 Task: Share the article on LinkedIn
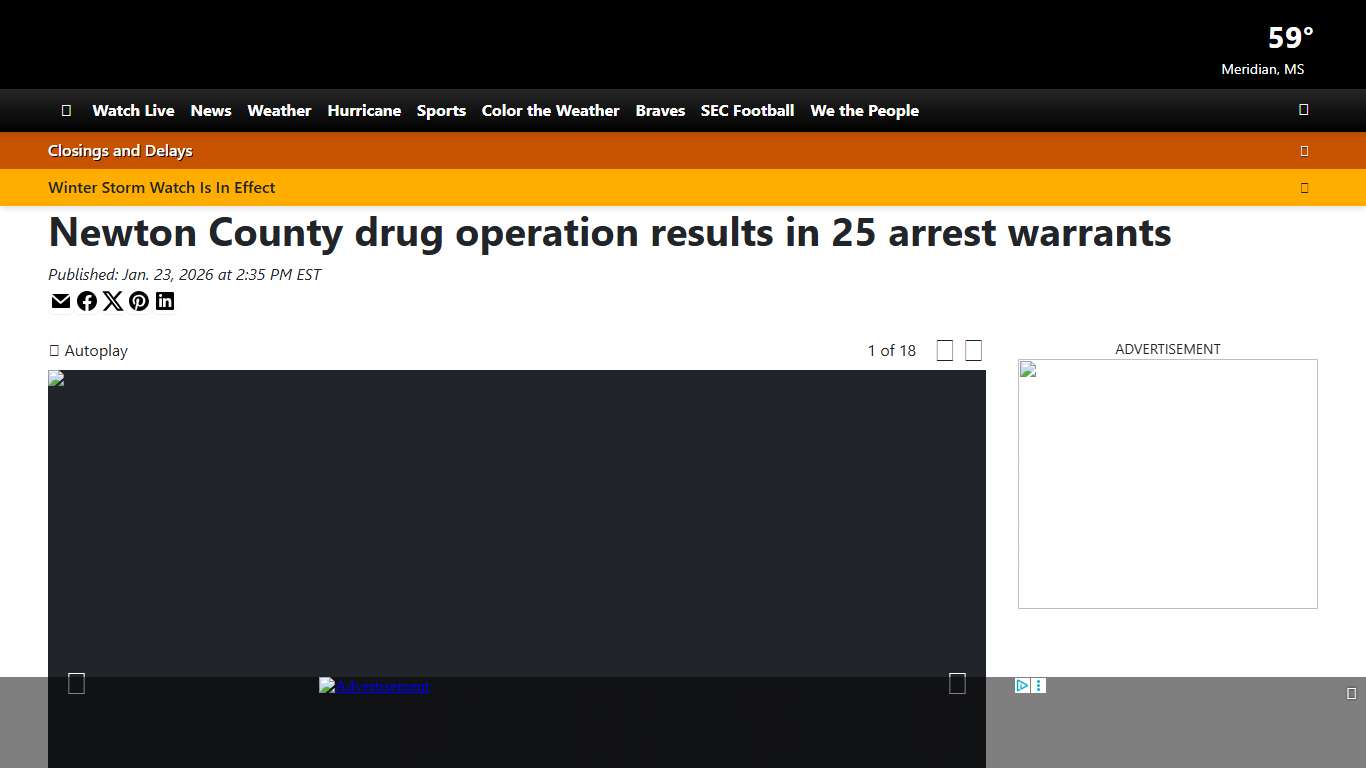(165, 301)
